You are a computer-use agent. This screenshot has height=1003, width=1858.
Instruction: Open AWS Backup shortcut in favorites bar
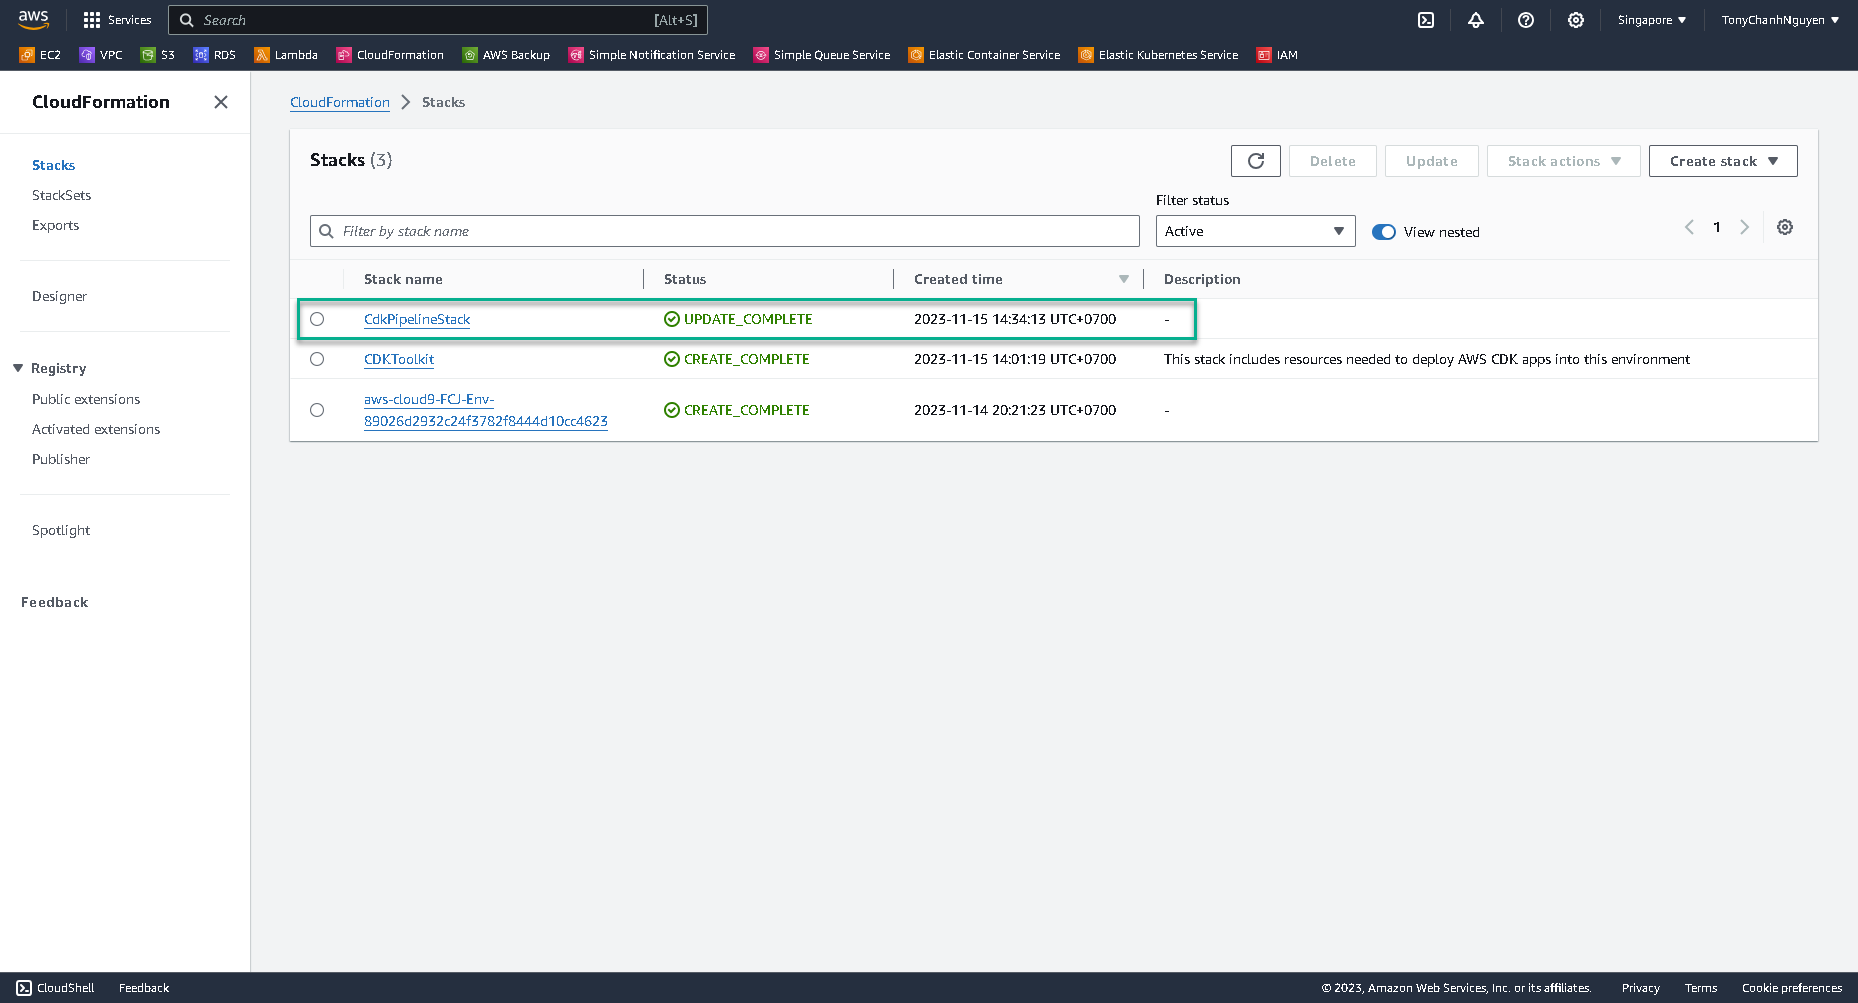[506, 55]
